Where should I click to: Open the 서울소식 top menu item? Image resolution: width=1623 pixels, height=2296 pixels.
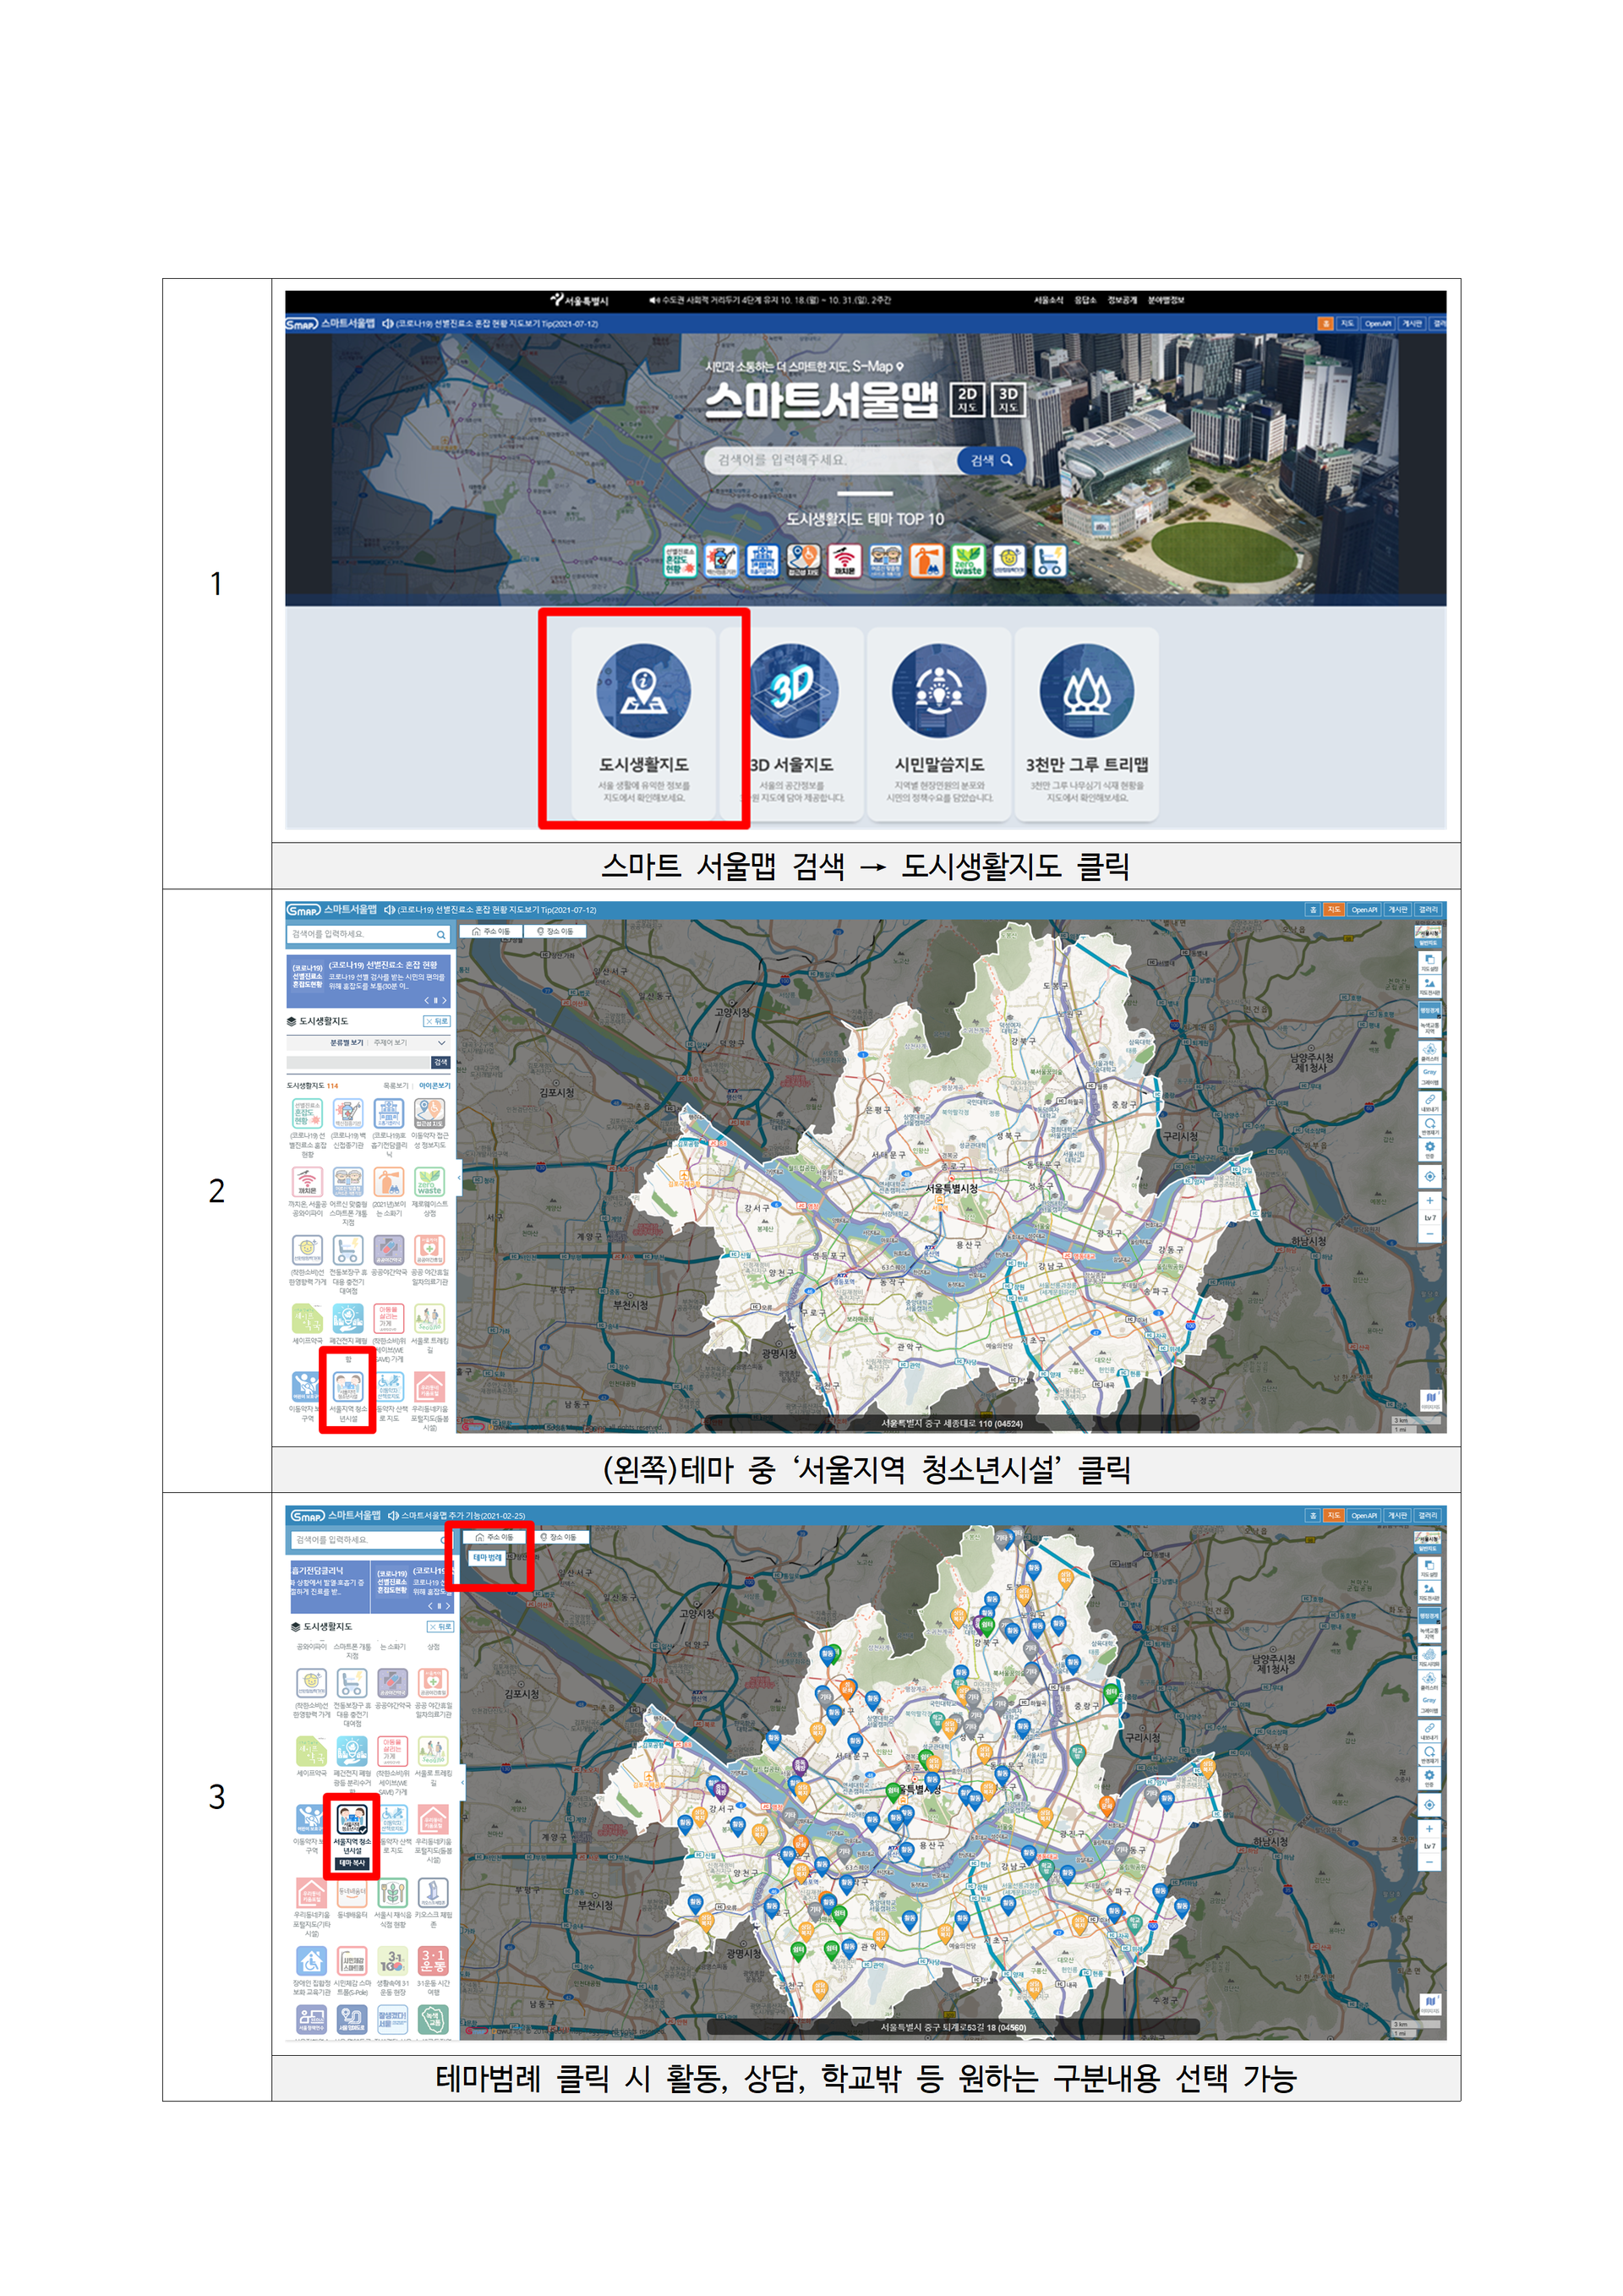1048,300
